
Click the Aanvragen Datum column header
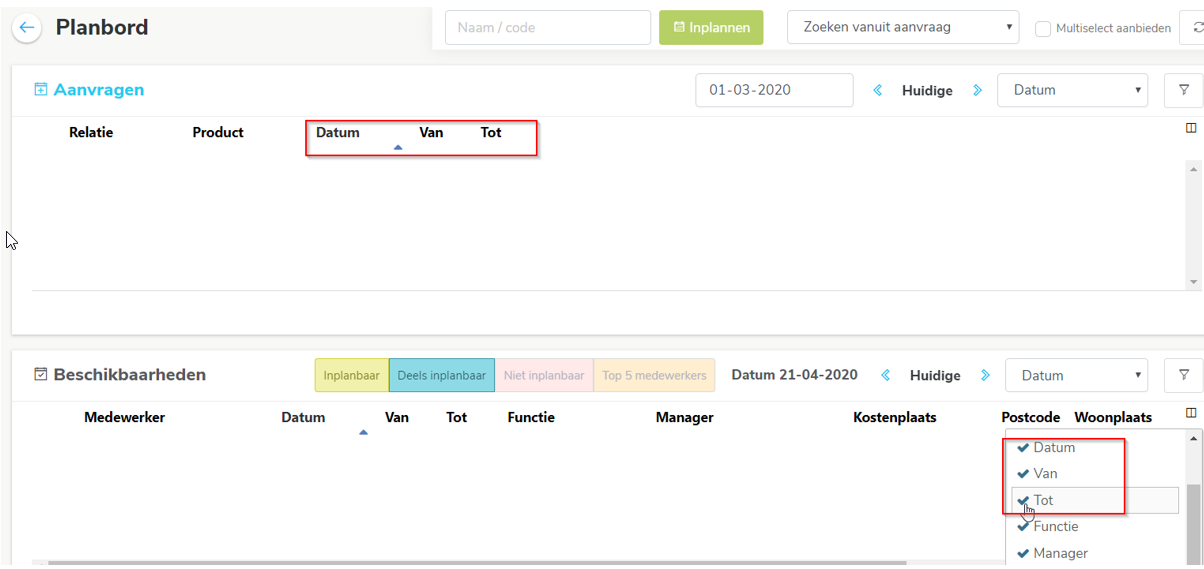click(x=338, y=132)
